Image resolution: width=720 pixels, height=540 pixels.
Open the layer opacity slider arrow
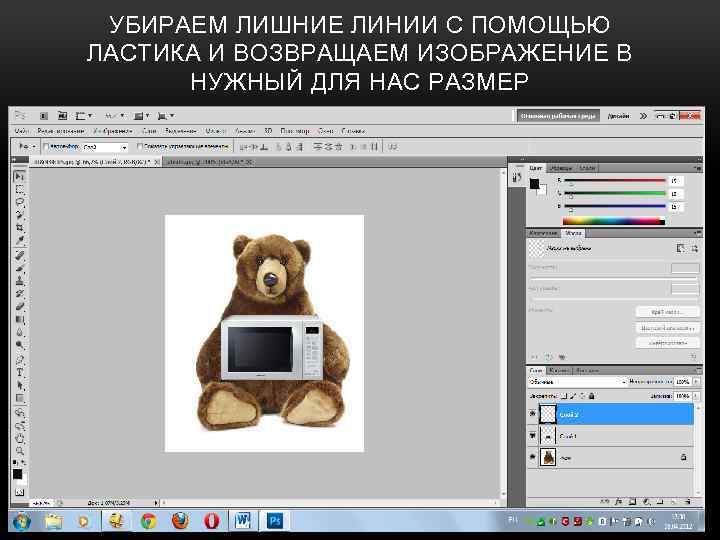coord(697,382)
